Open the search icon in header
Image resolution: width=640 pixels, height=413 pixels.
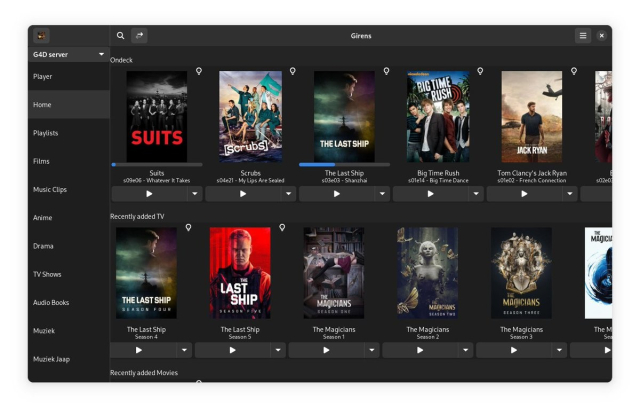(x=120, y=36)
